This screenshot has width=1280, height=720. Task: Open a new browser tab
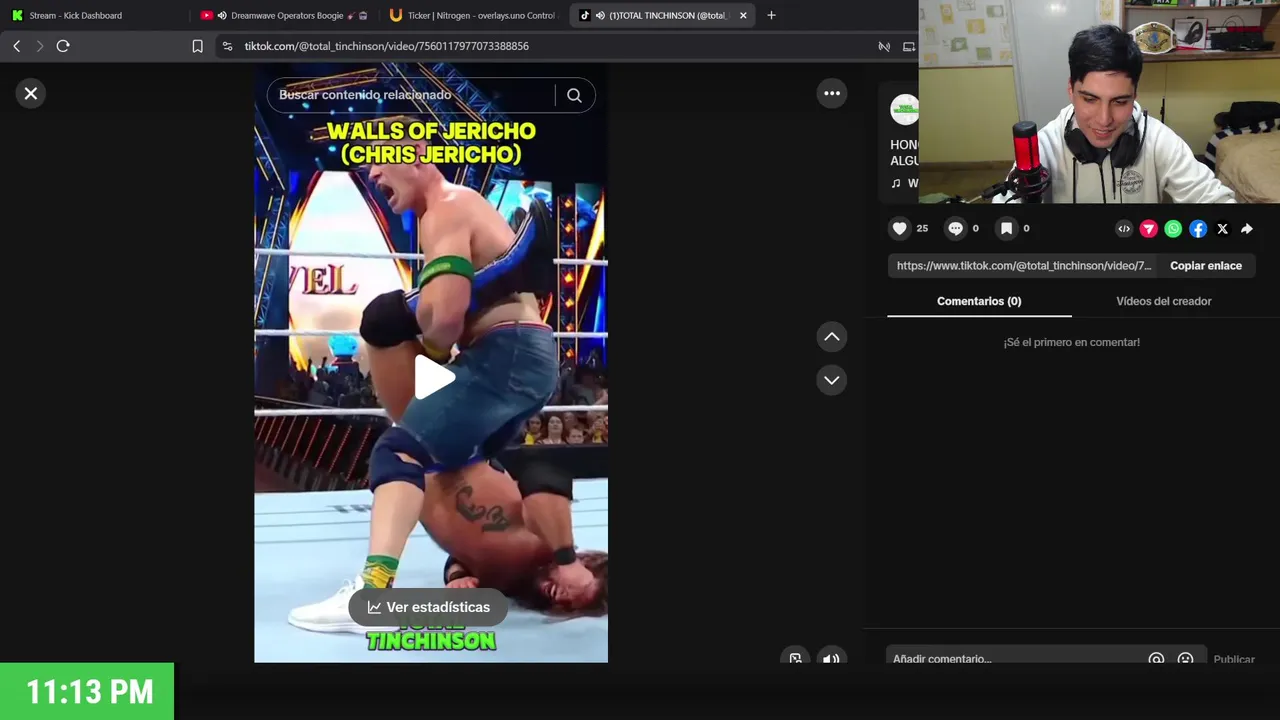click(771, 15)
